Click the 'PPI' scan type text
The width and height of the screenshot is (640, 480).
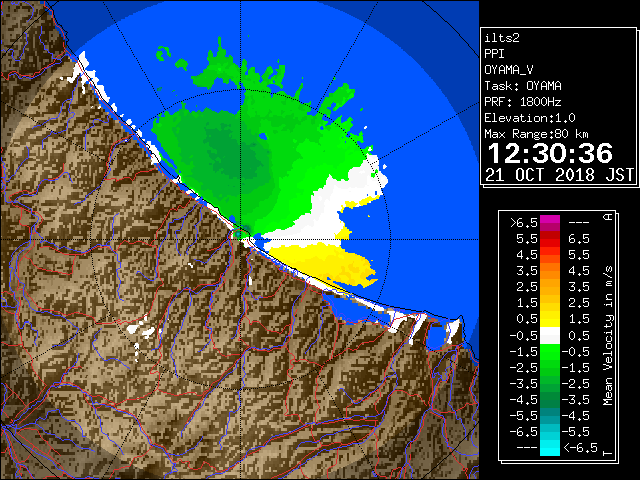click(494, 54)
